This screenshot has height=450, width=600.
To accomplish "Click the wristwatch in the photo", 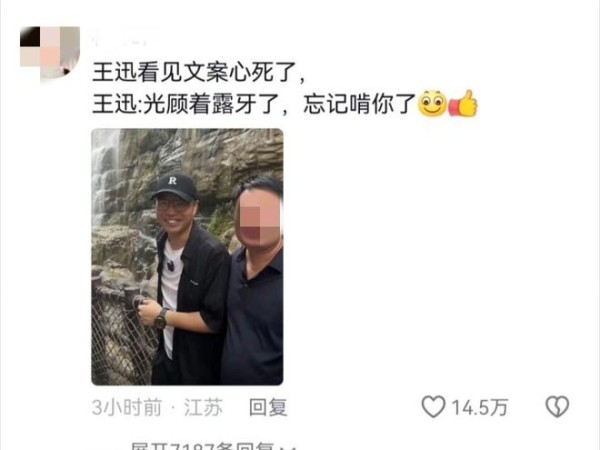I will [x=161, y=318].
